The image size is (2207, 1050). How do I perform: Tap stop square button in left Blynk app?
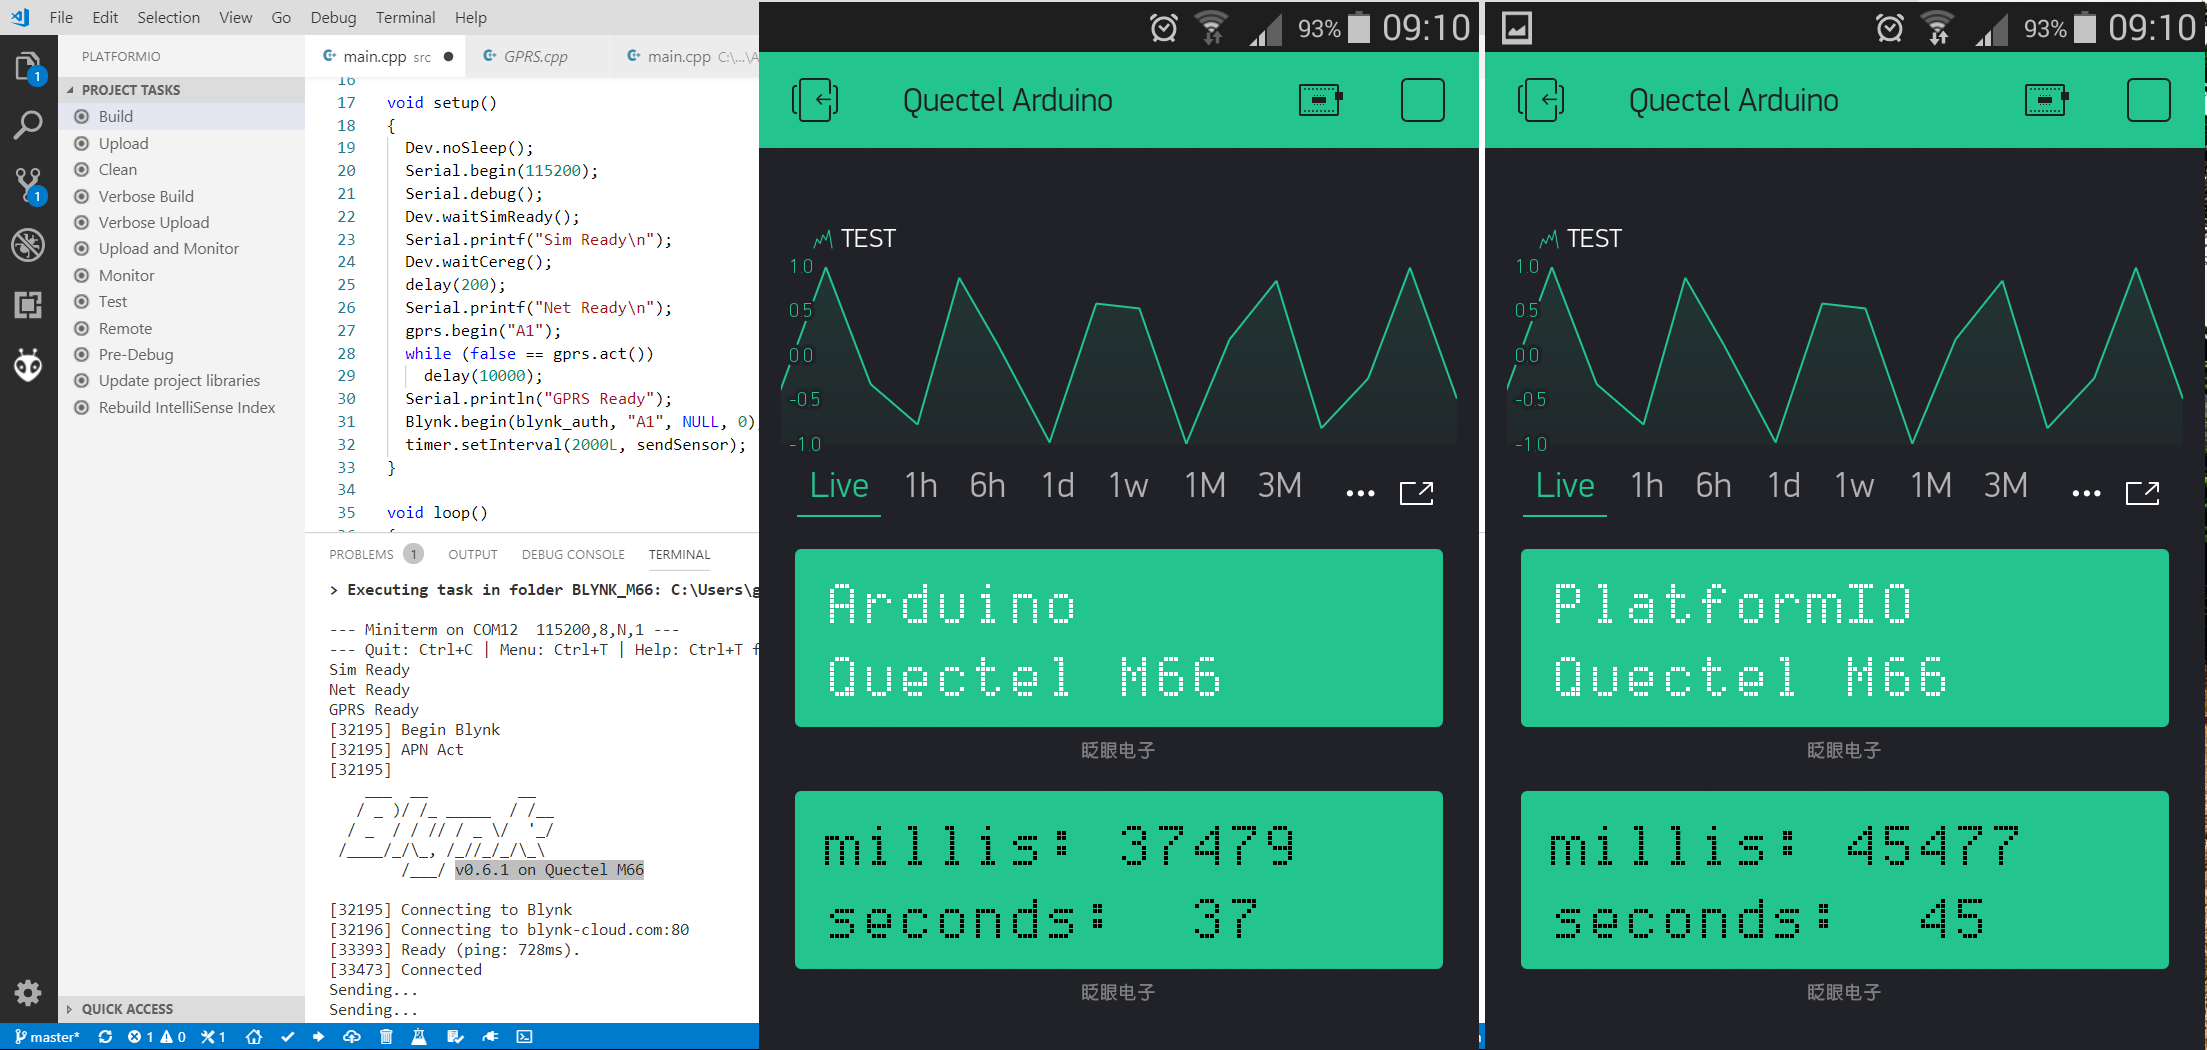coord(1422,100)
